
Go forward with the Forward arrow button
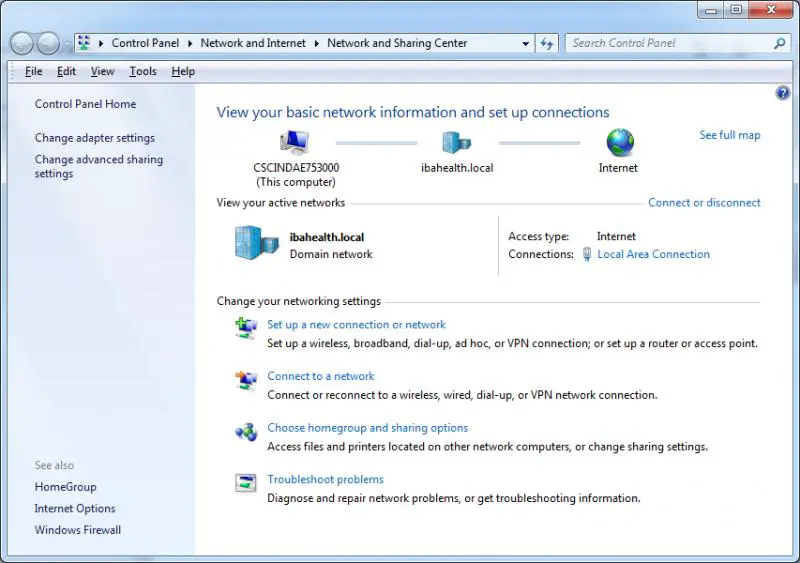pos(48,43)
